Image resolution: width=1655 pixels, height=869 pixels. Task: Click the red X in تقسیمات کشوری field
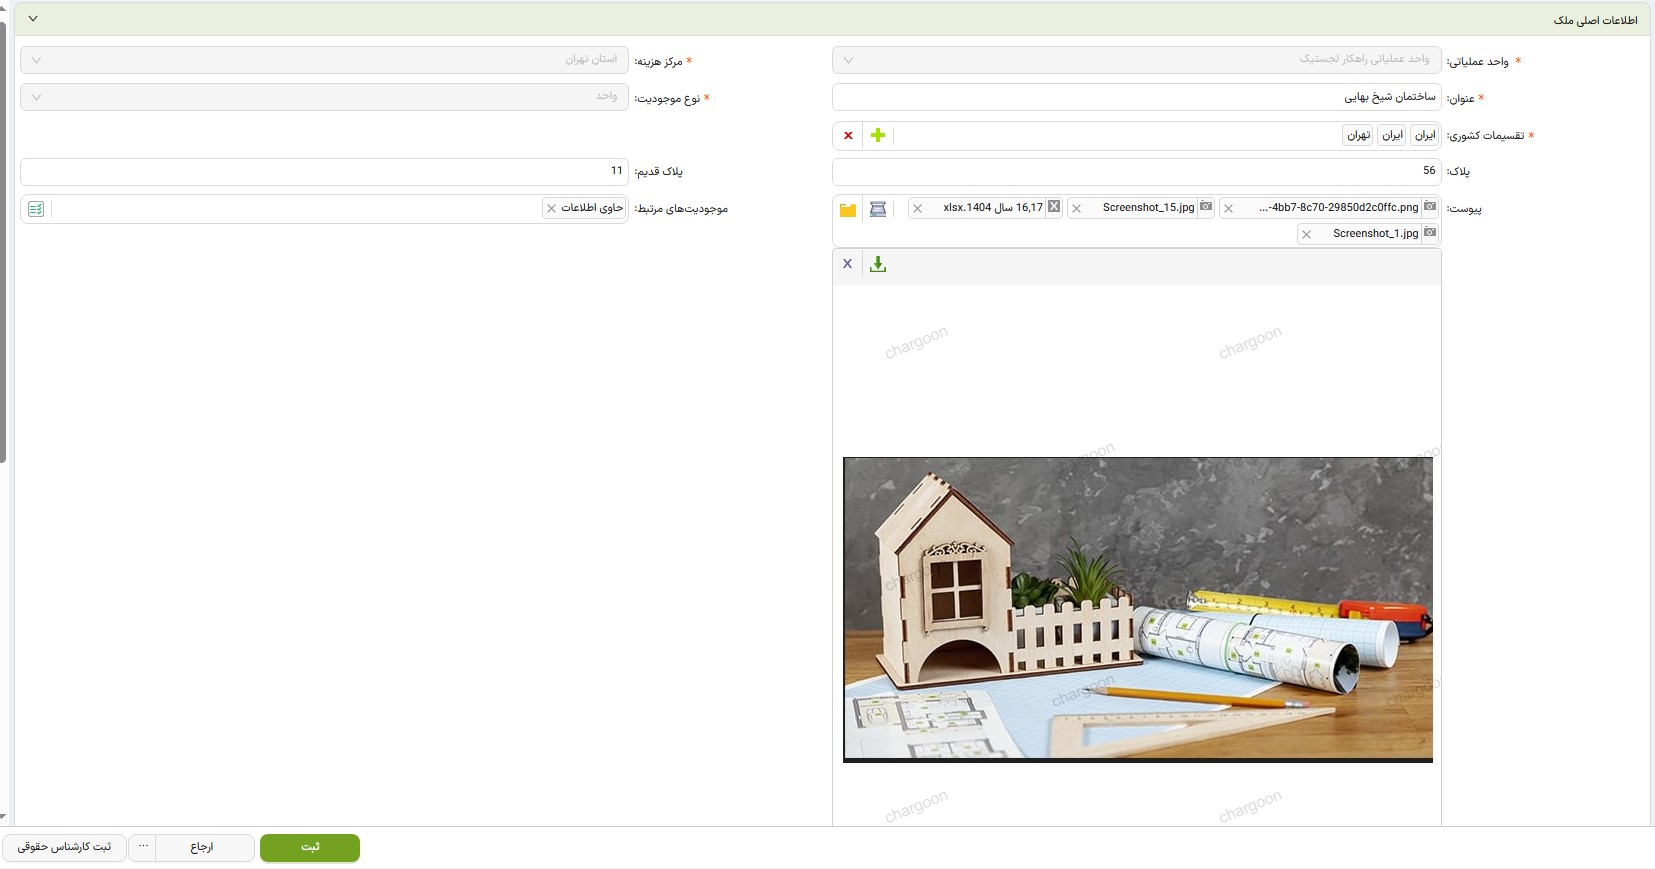point(848,135)
